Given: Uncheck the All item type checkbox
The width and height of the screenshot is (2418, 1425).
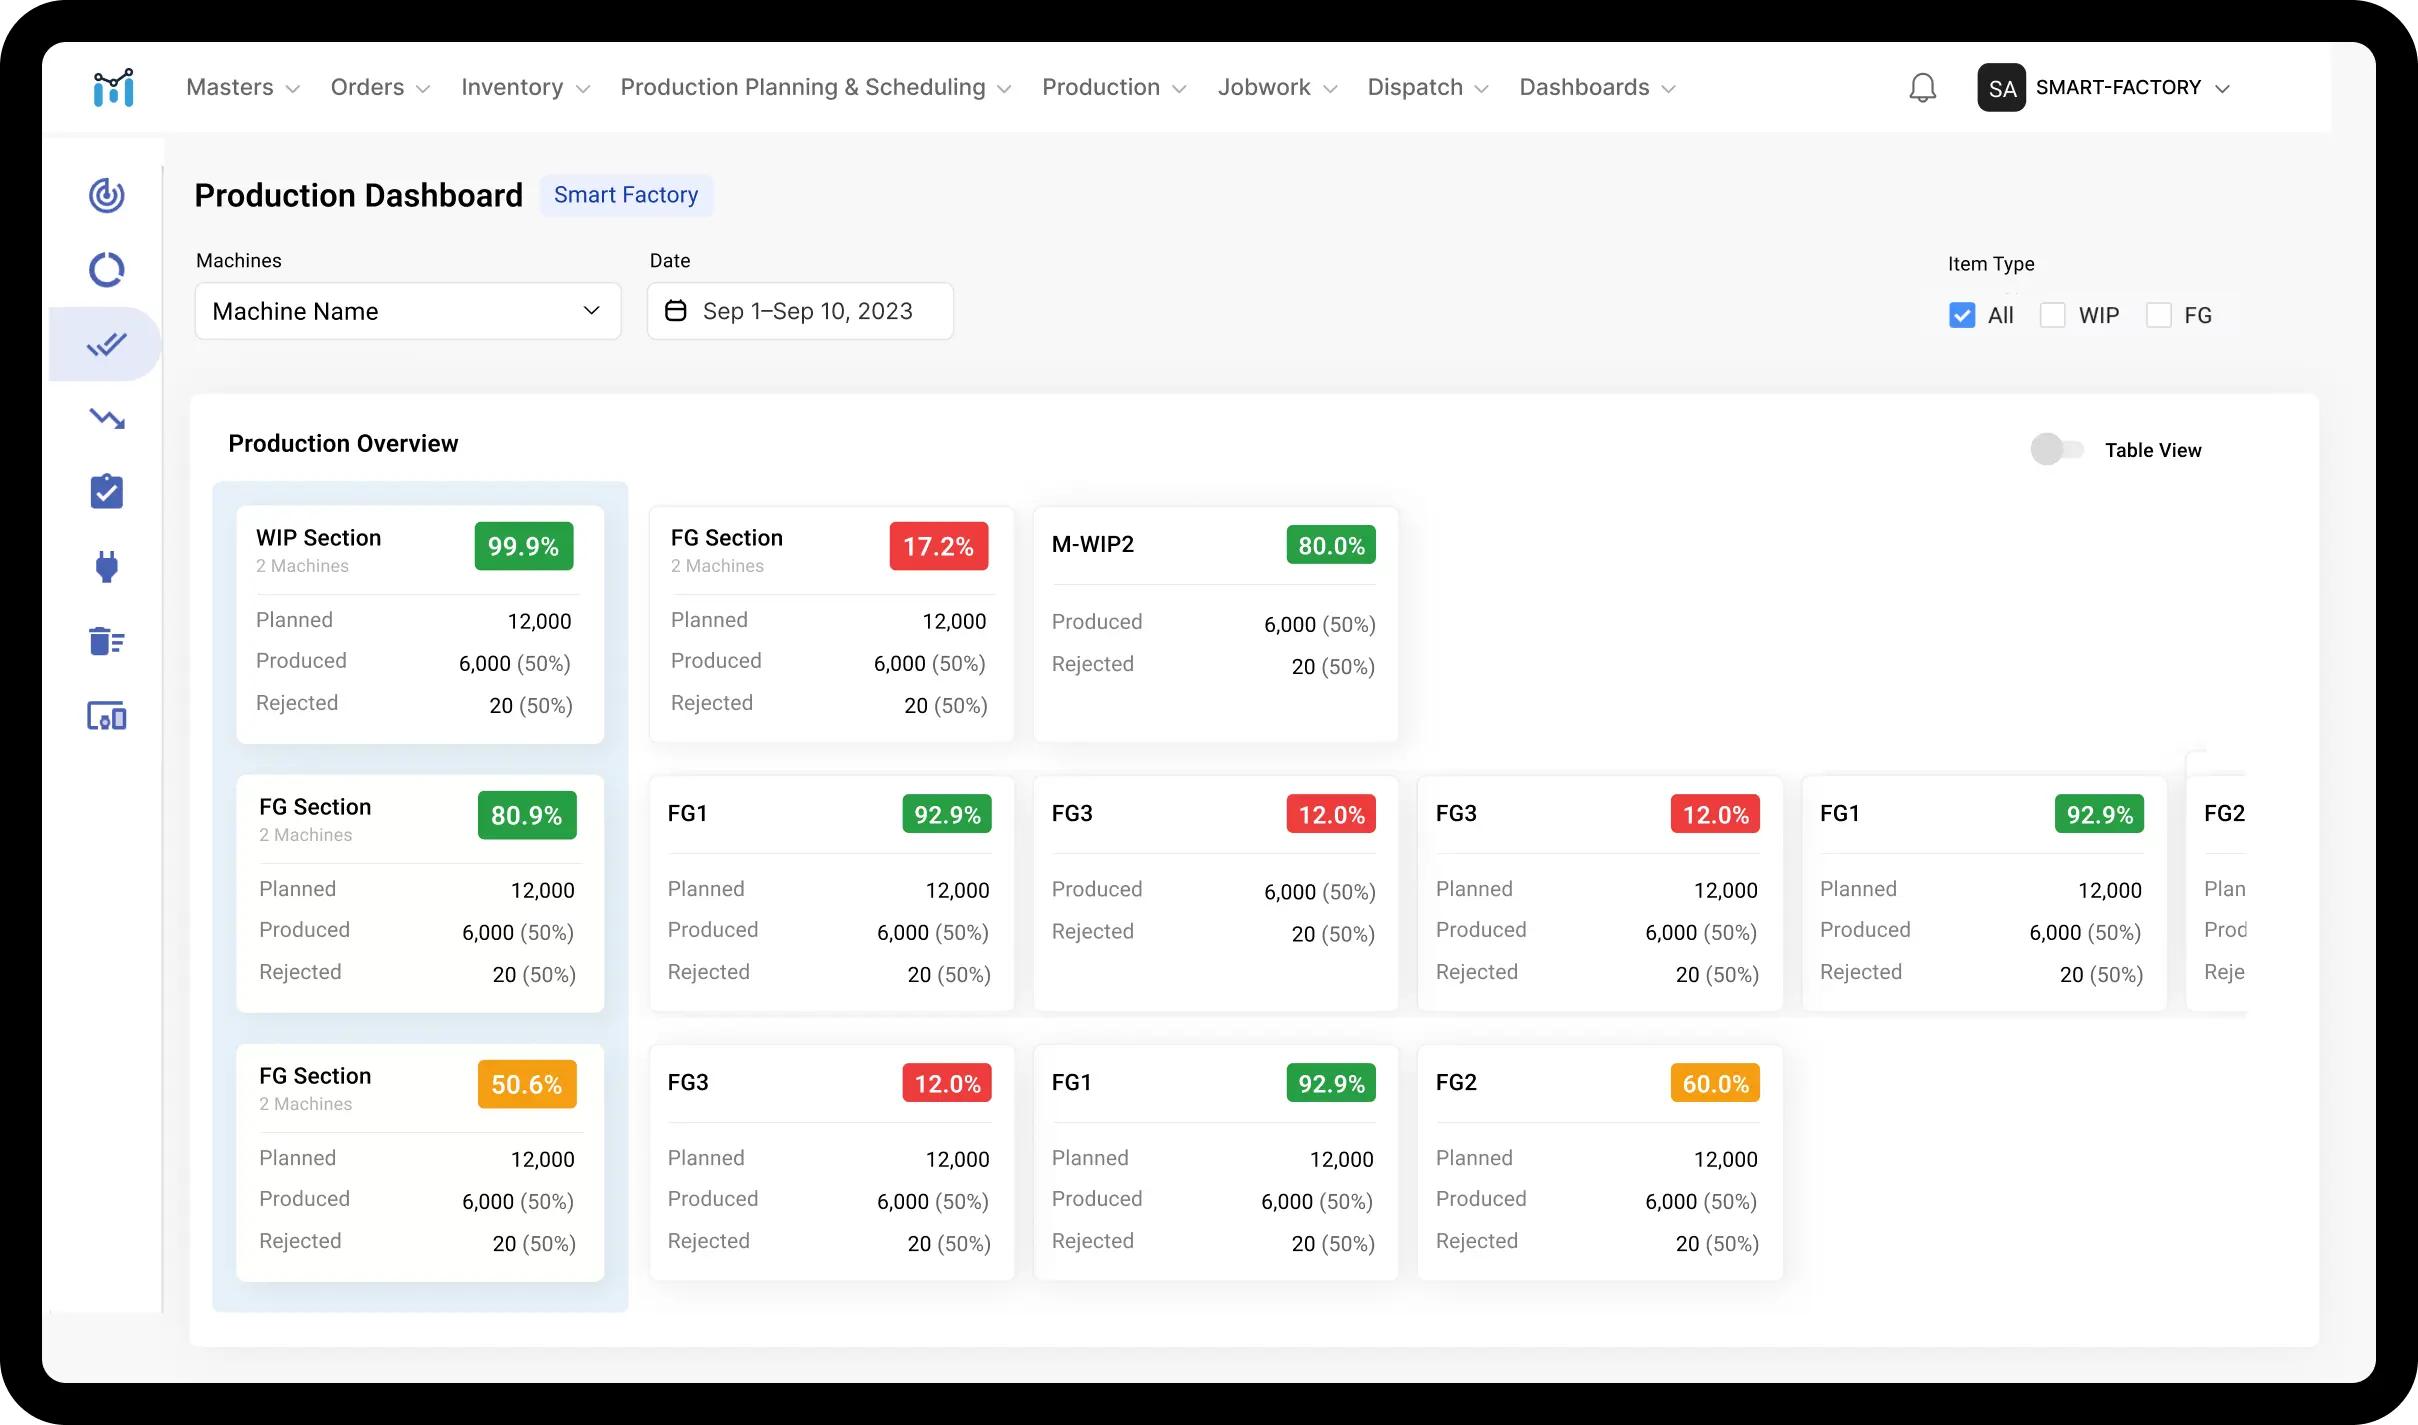Looking at the screenshot, I should click(x=1962, y=315).
